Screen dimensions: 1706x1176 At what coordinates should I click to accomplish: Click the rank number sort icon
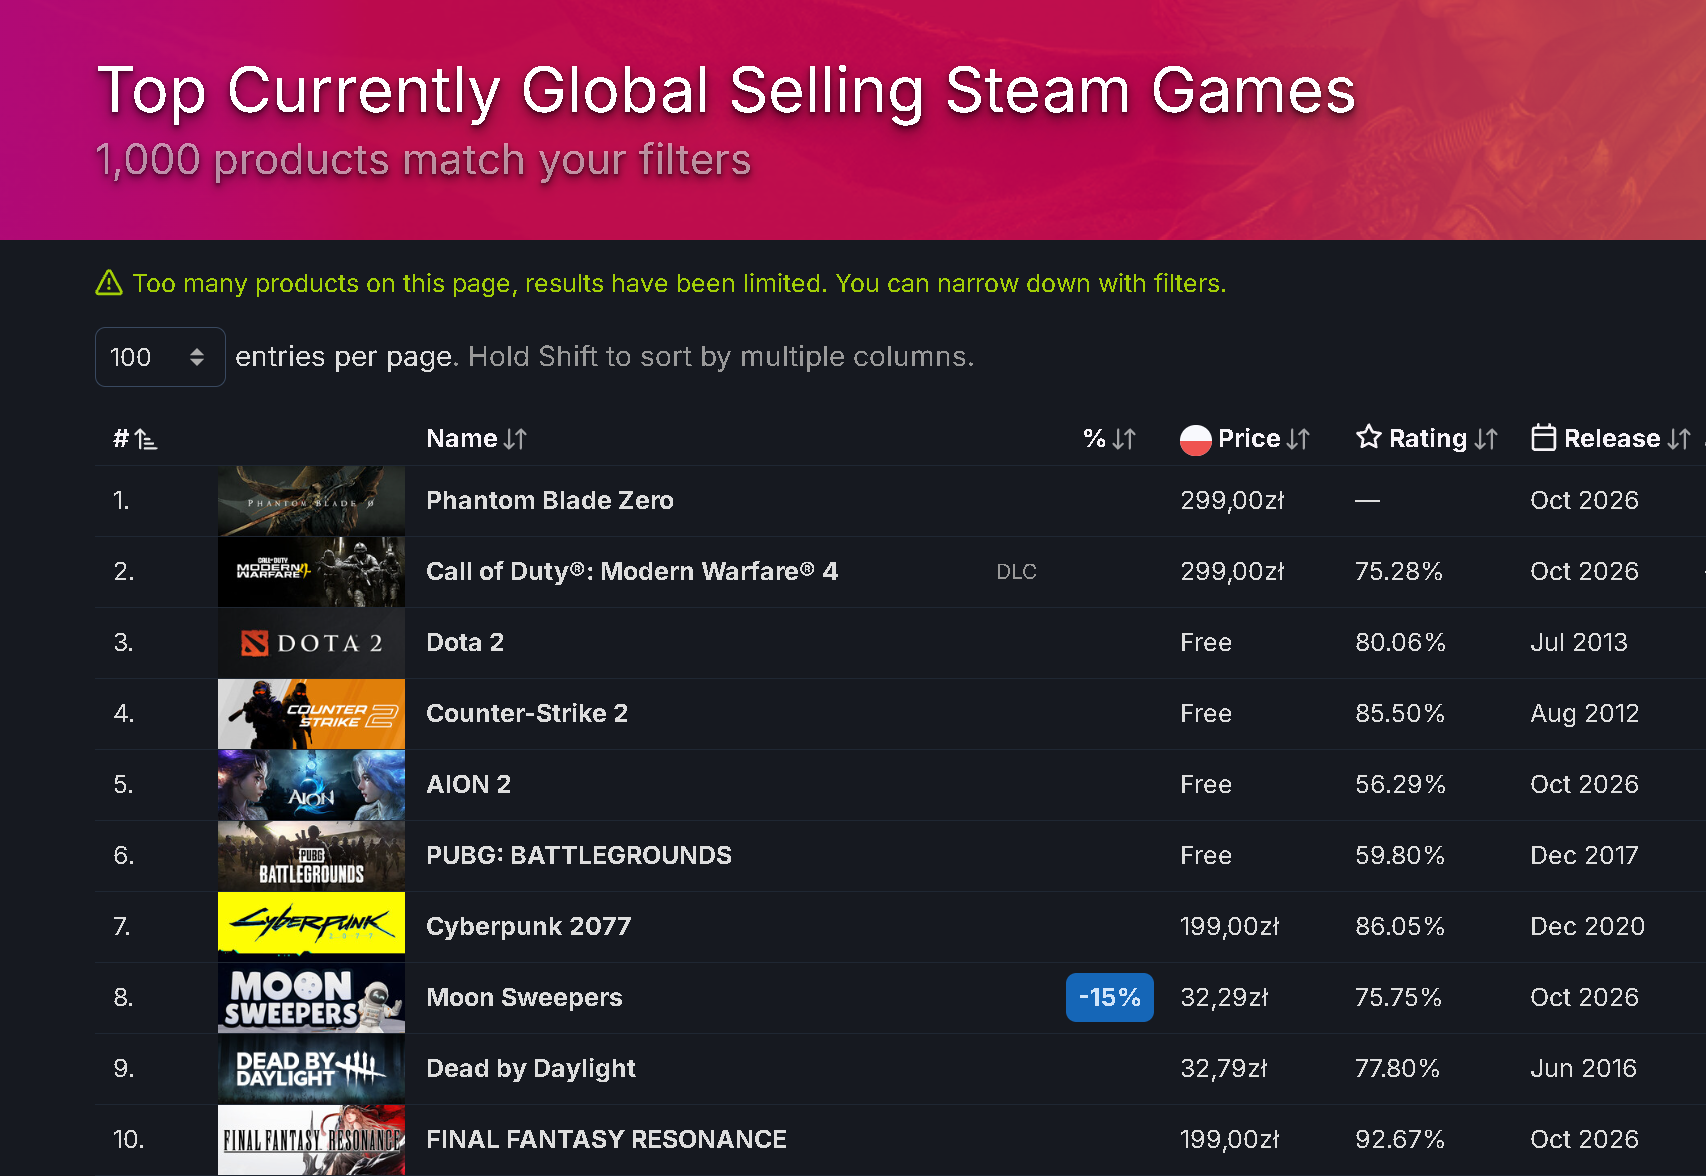(146, 439)
